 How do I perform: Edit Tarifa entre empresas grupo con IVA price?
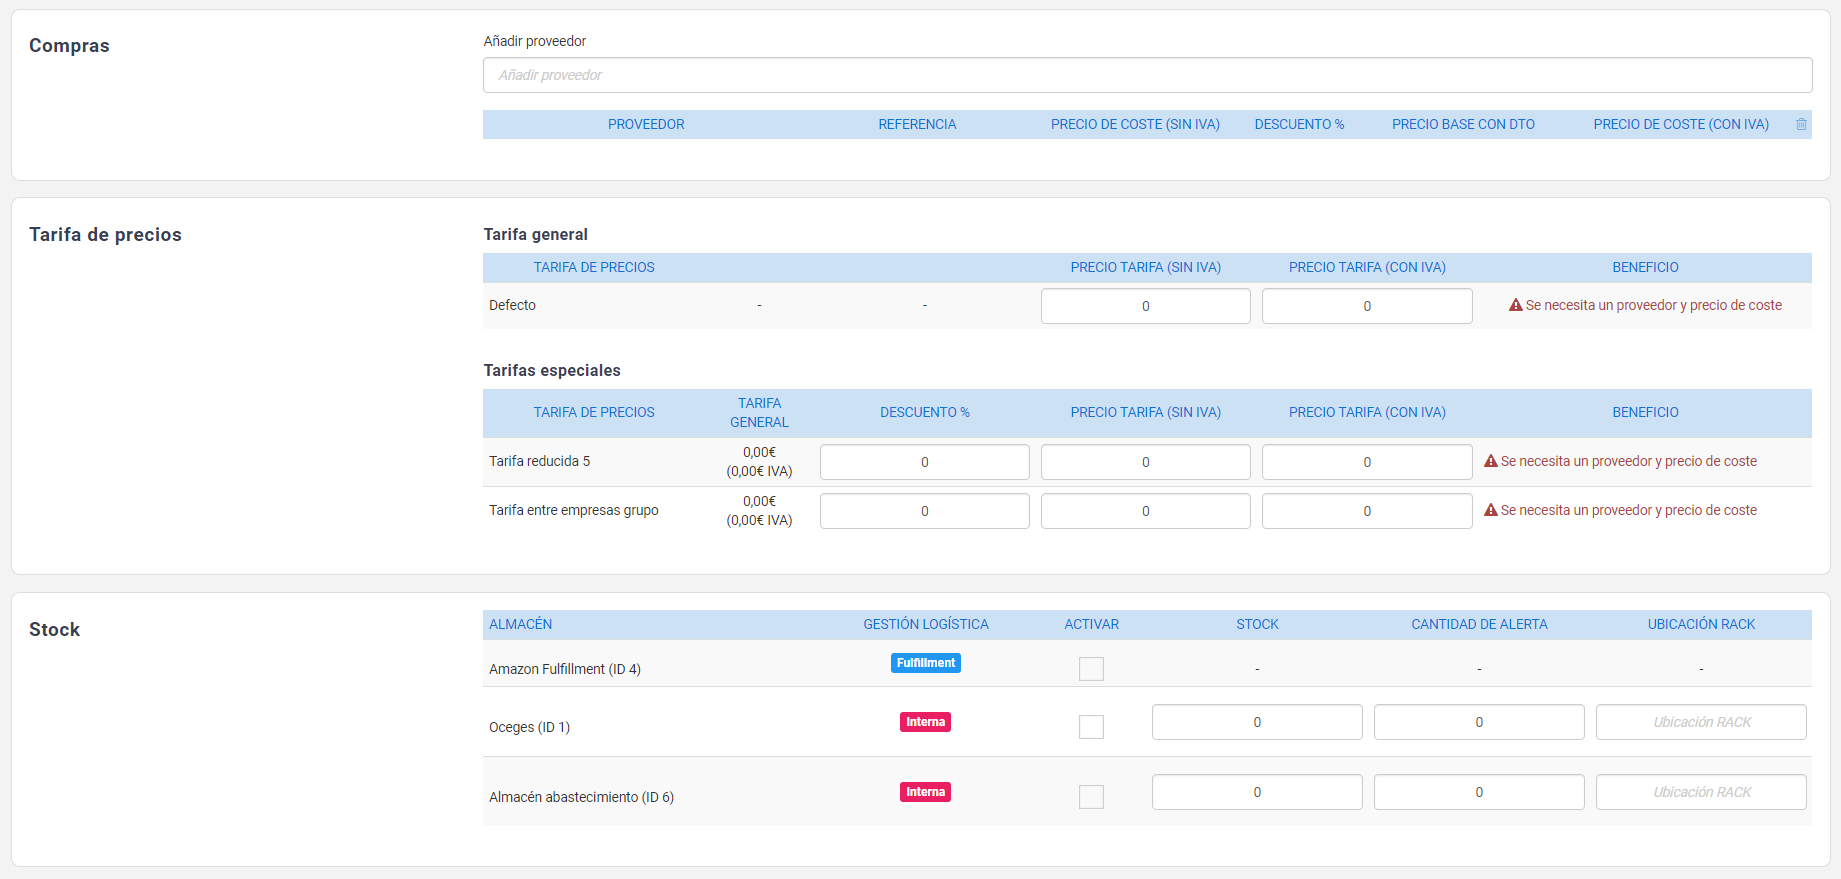pos(1367,511)
